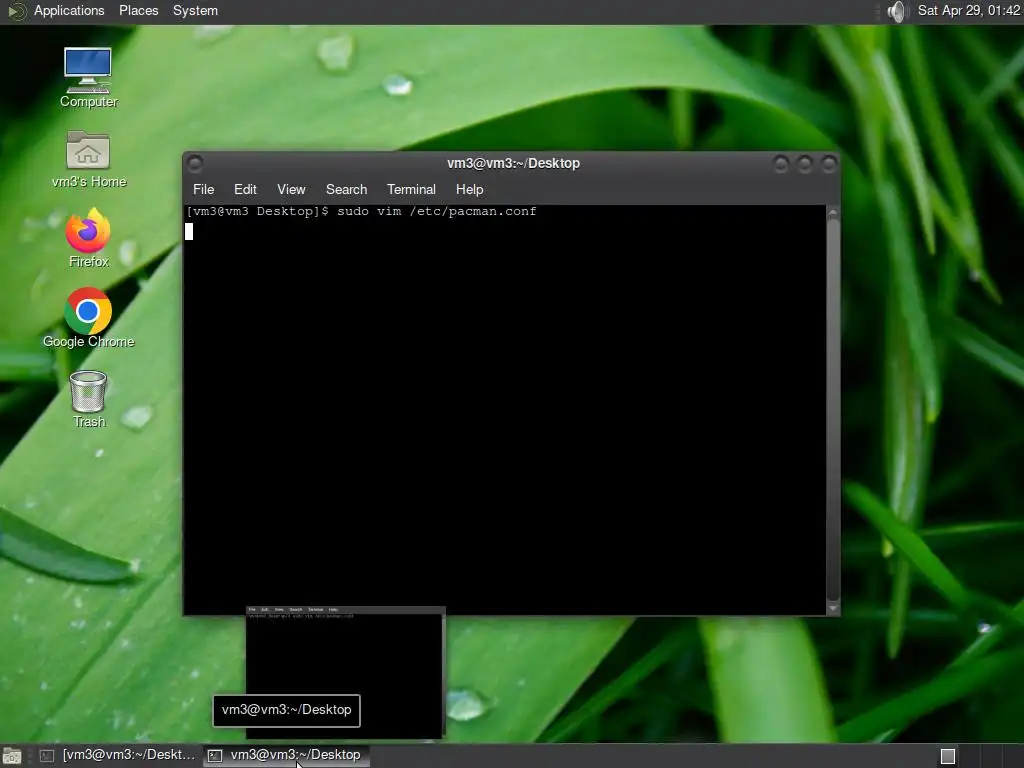Screen dimensions: 1024x768
Task: Open the terminal Help menu
Action: (470, 189)
